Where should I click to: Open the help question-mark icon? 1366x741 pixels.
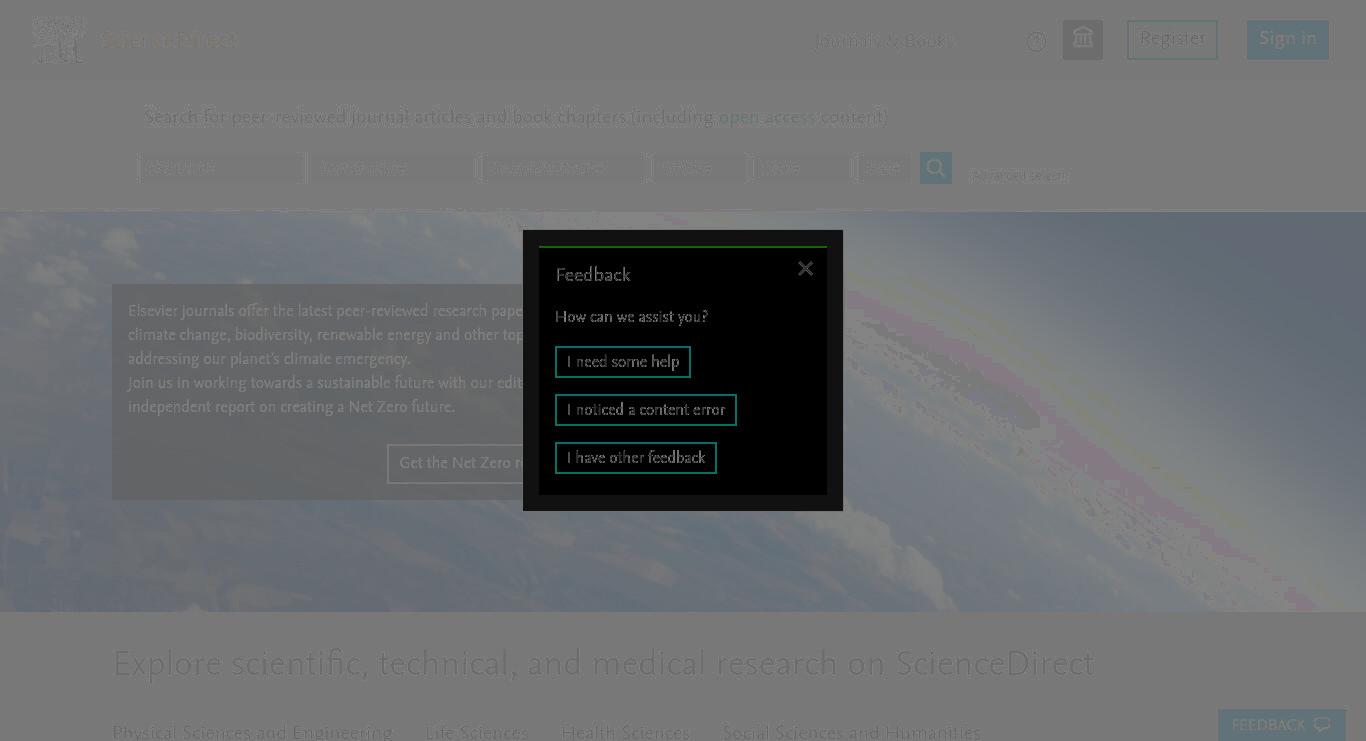click(x=1036, y=41)
